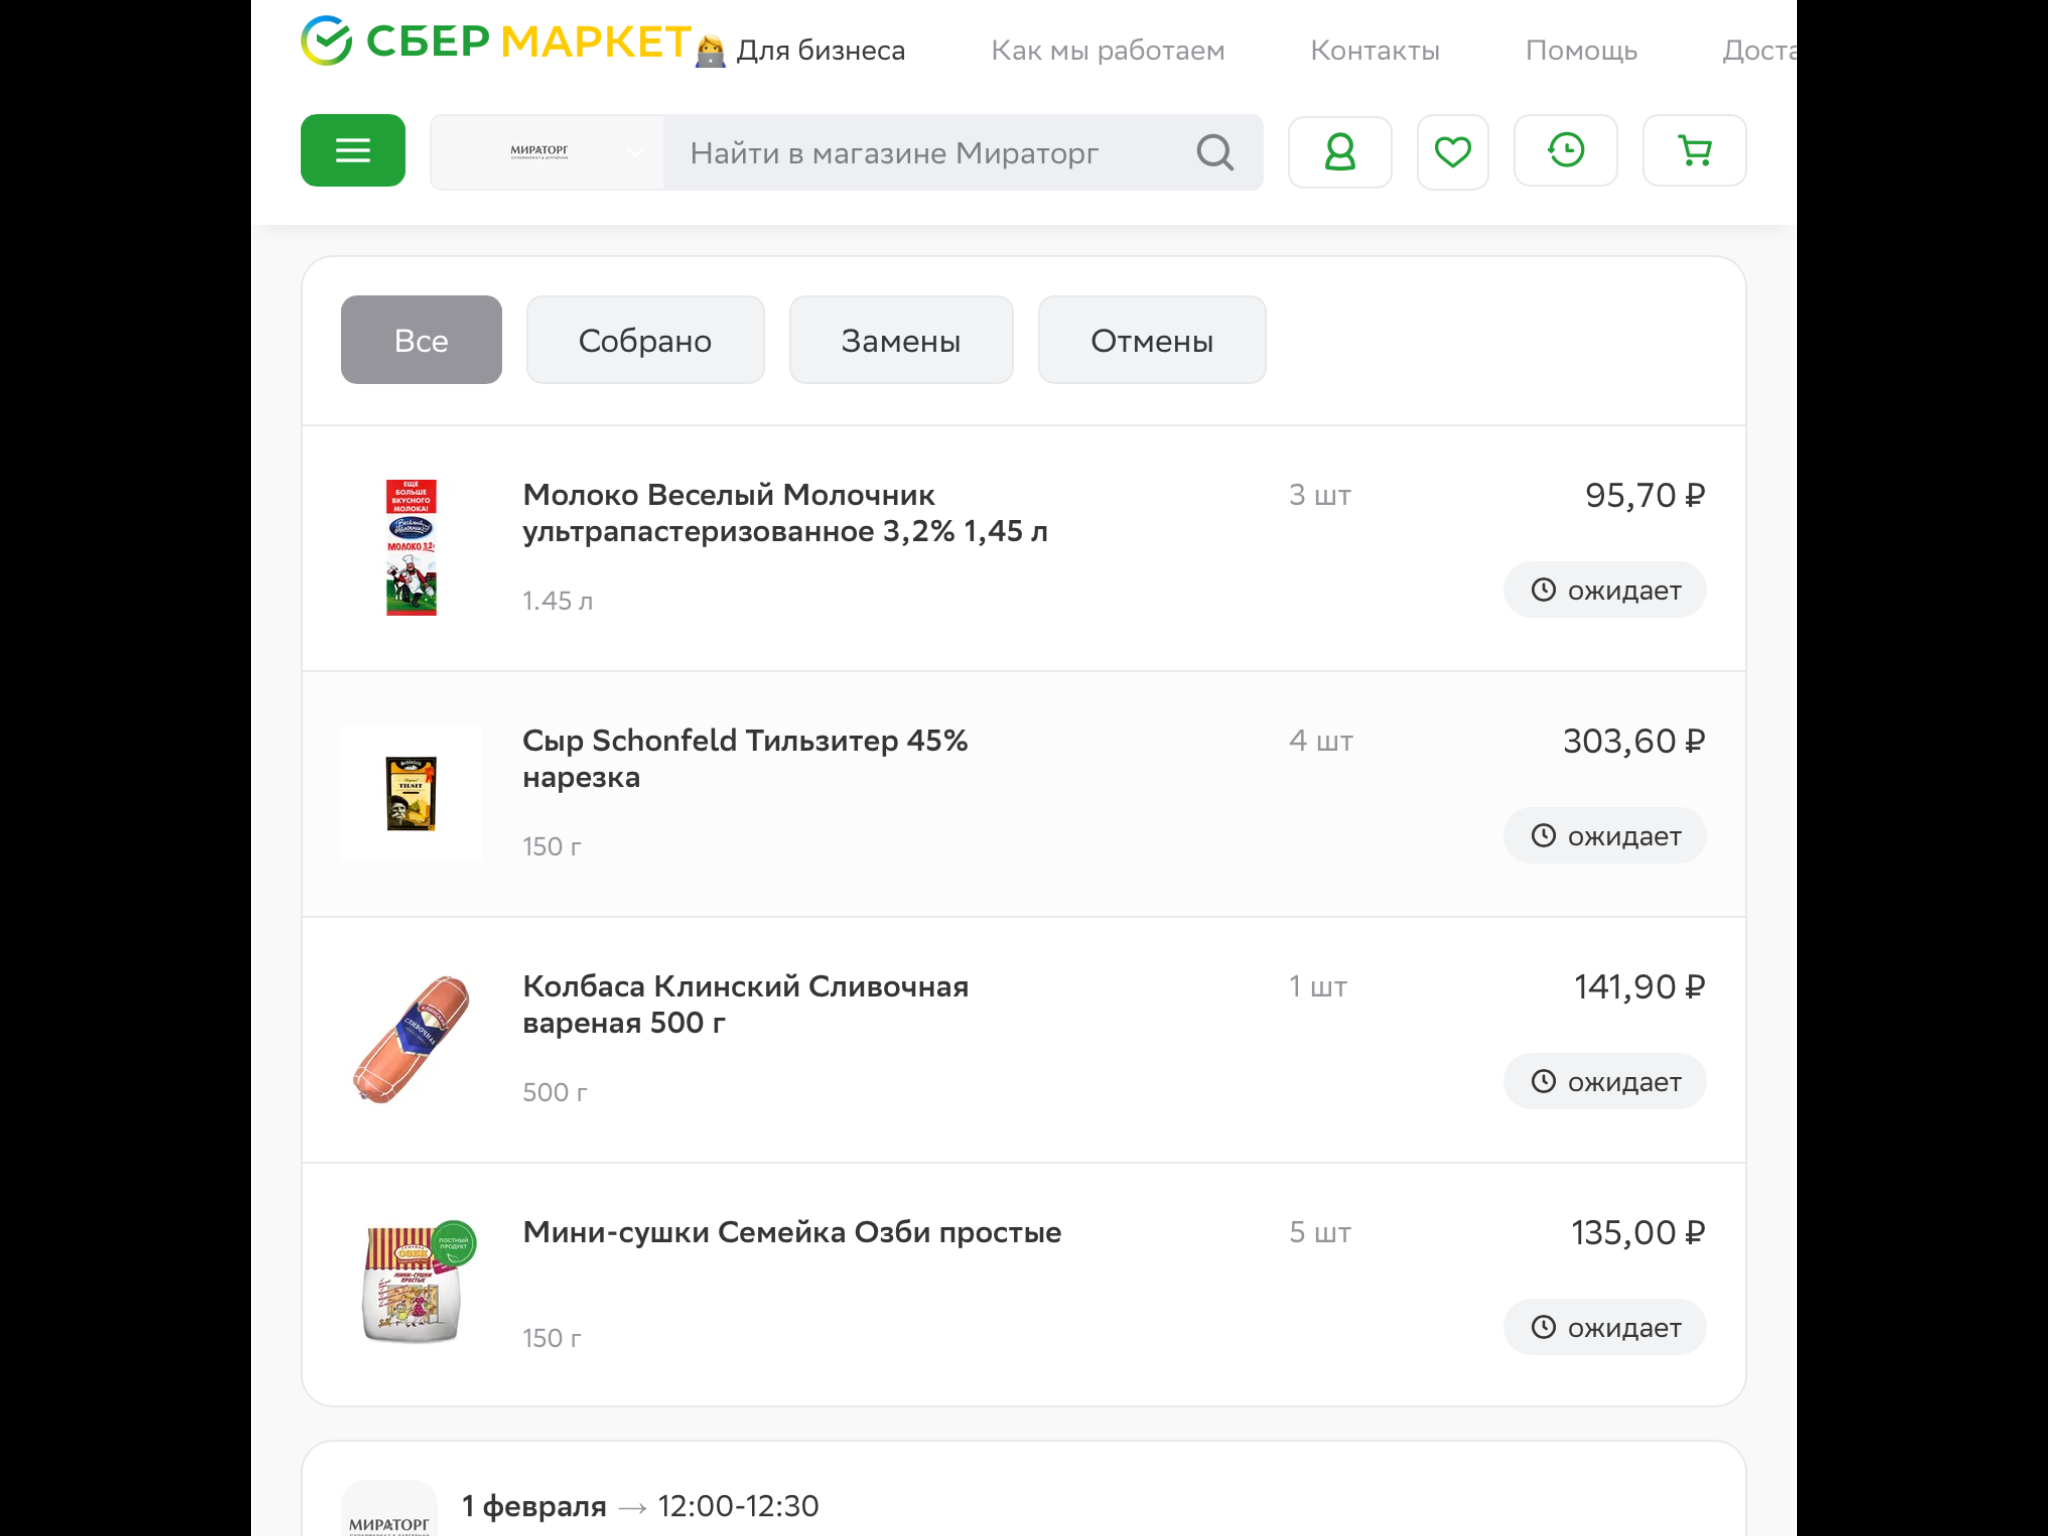The height and width of the screenshot is (1536, 2048).
Task: Click the 'ожидает' status for the sausage
Action: [x=1605, y=1082]
